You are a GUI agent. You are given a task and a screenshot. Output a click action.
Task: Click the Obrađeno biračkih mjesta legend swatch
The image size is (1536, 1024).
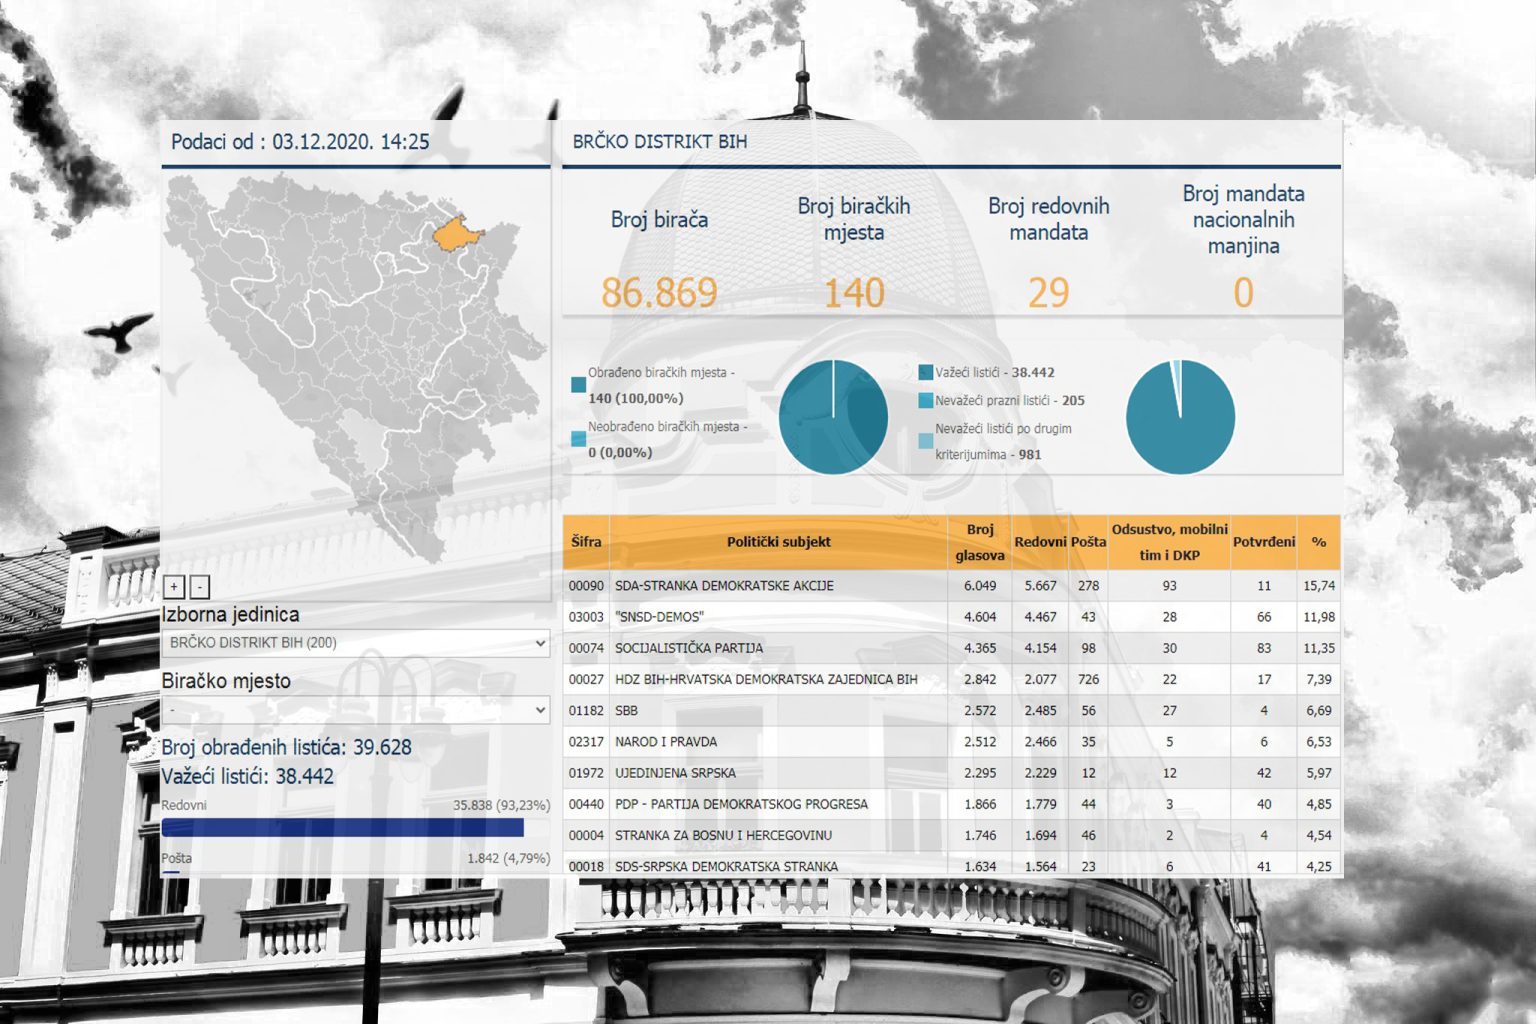(x=578, y=385)
